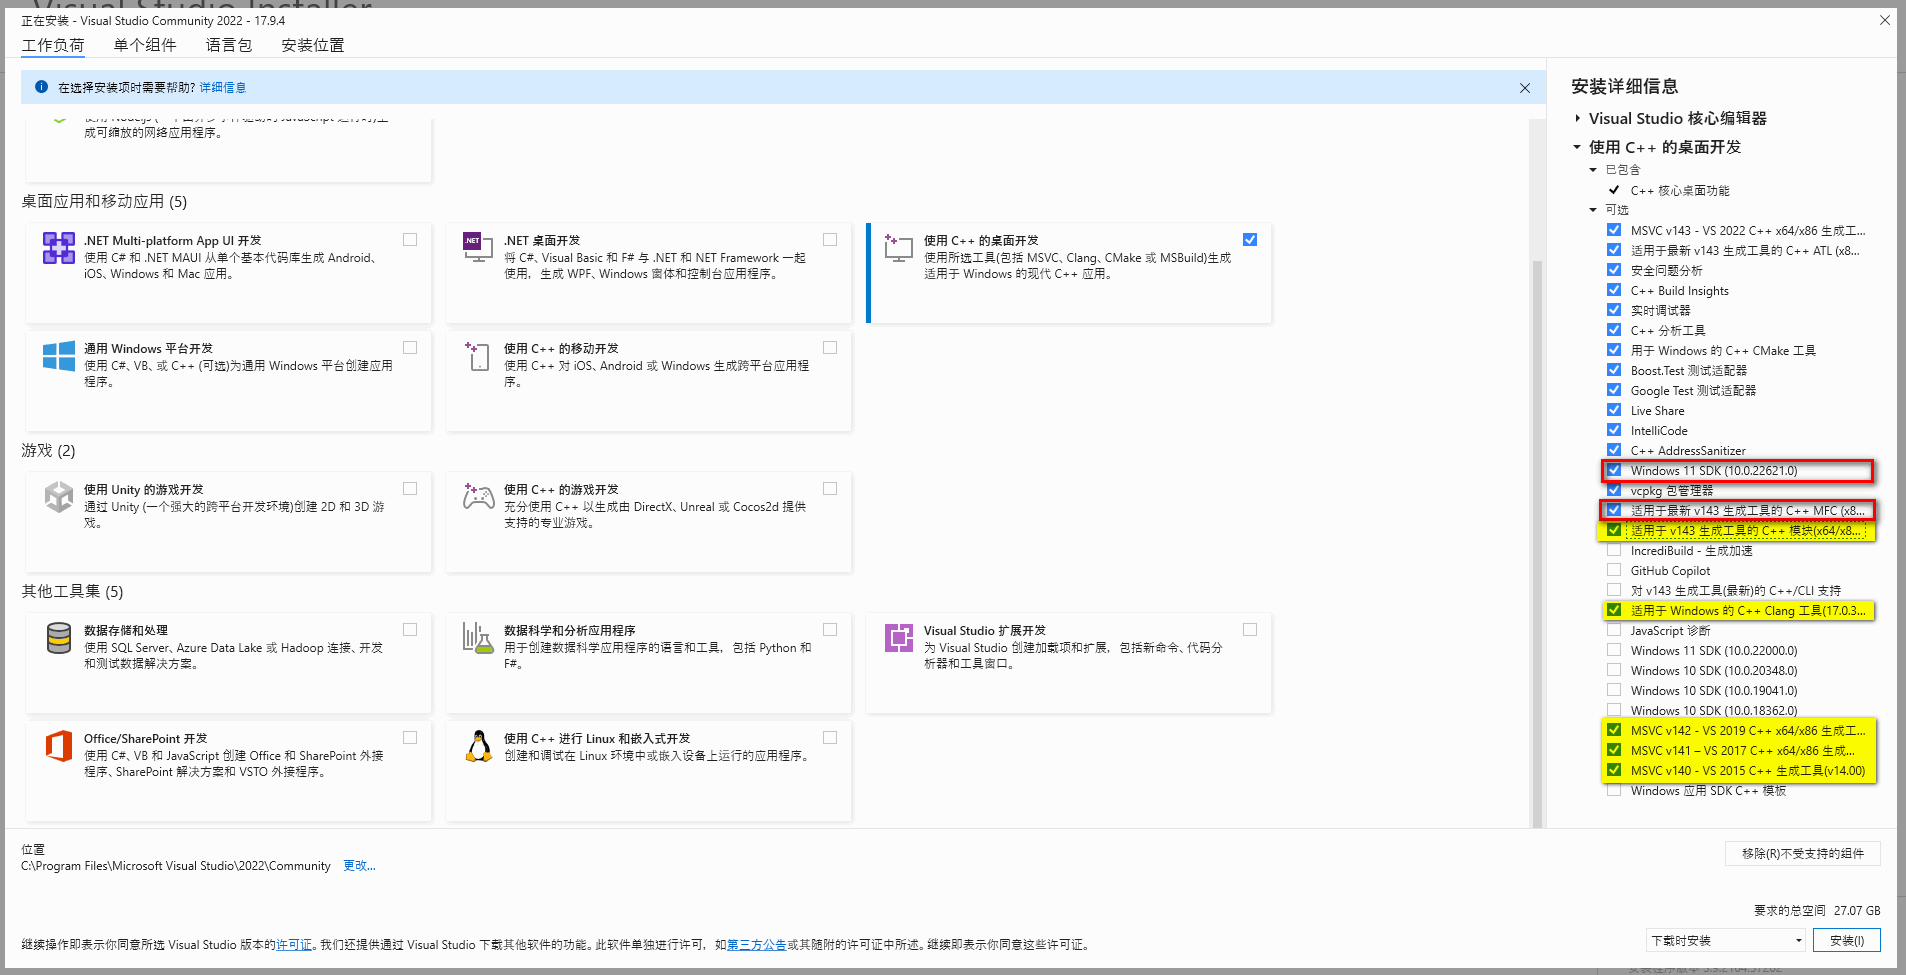Image resolution: width=1906 pixels, height=975 pixels.
Task: Click the 安装(I) button
Action: 1845,940
